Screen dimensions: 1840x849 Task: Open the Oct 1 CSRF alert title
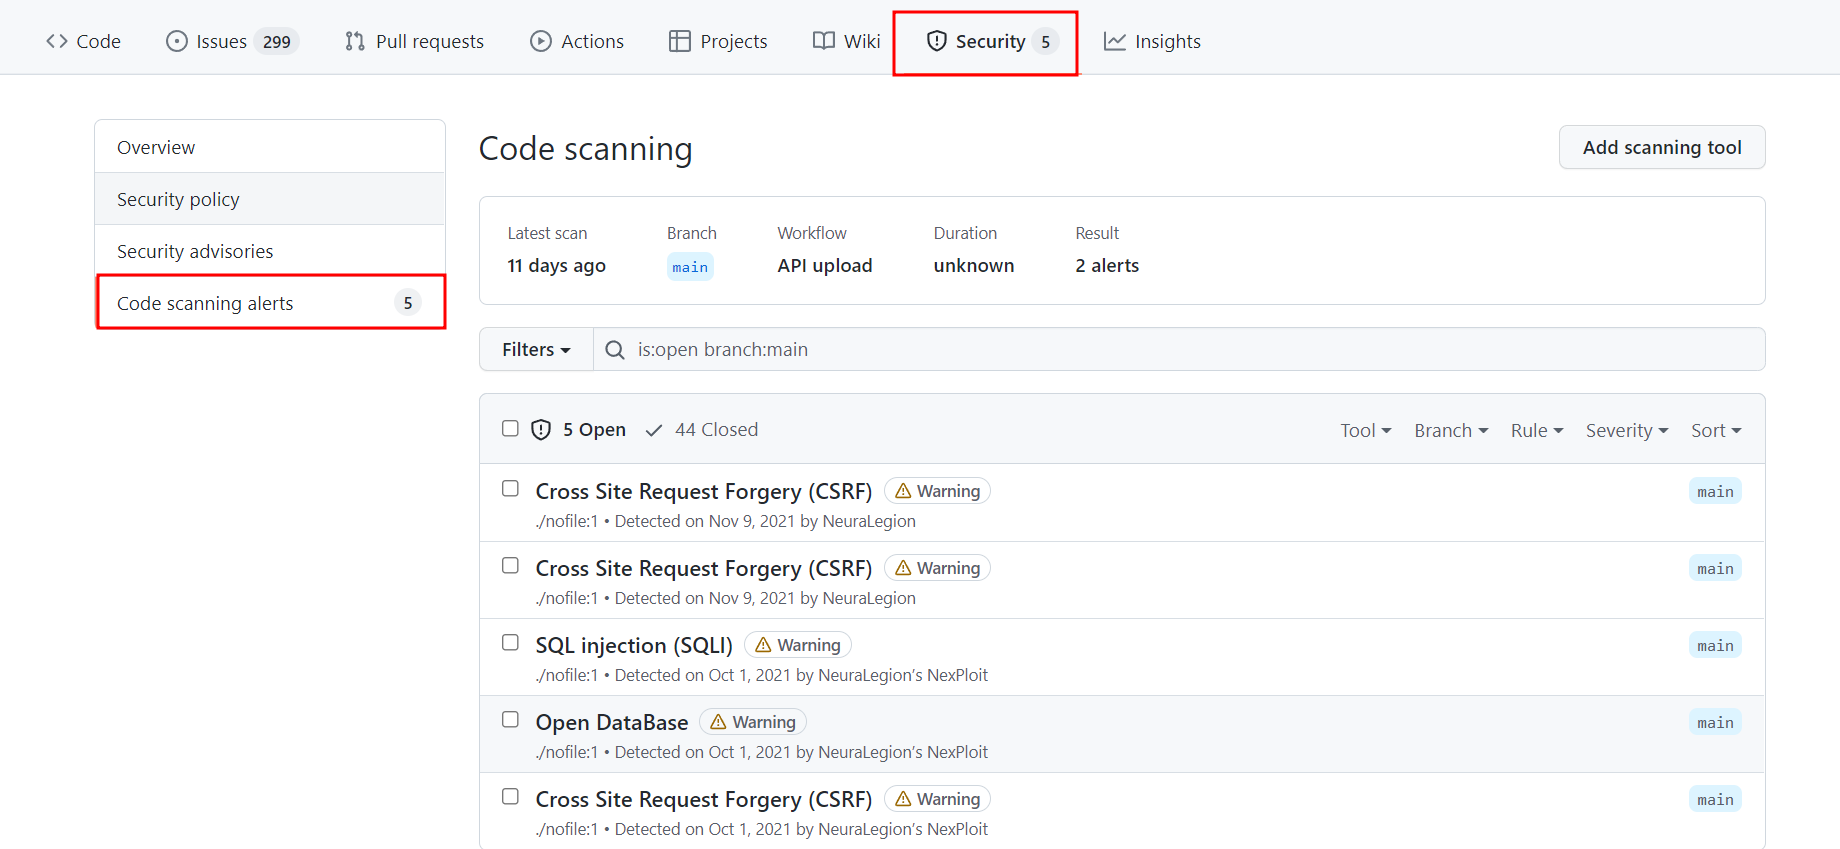coord(704,799)
